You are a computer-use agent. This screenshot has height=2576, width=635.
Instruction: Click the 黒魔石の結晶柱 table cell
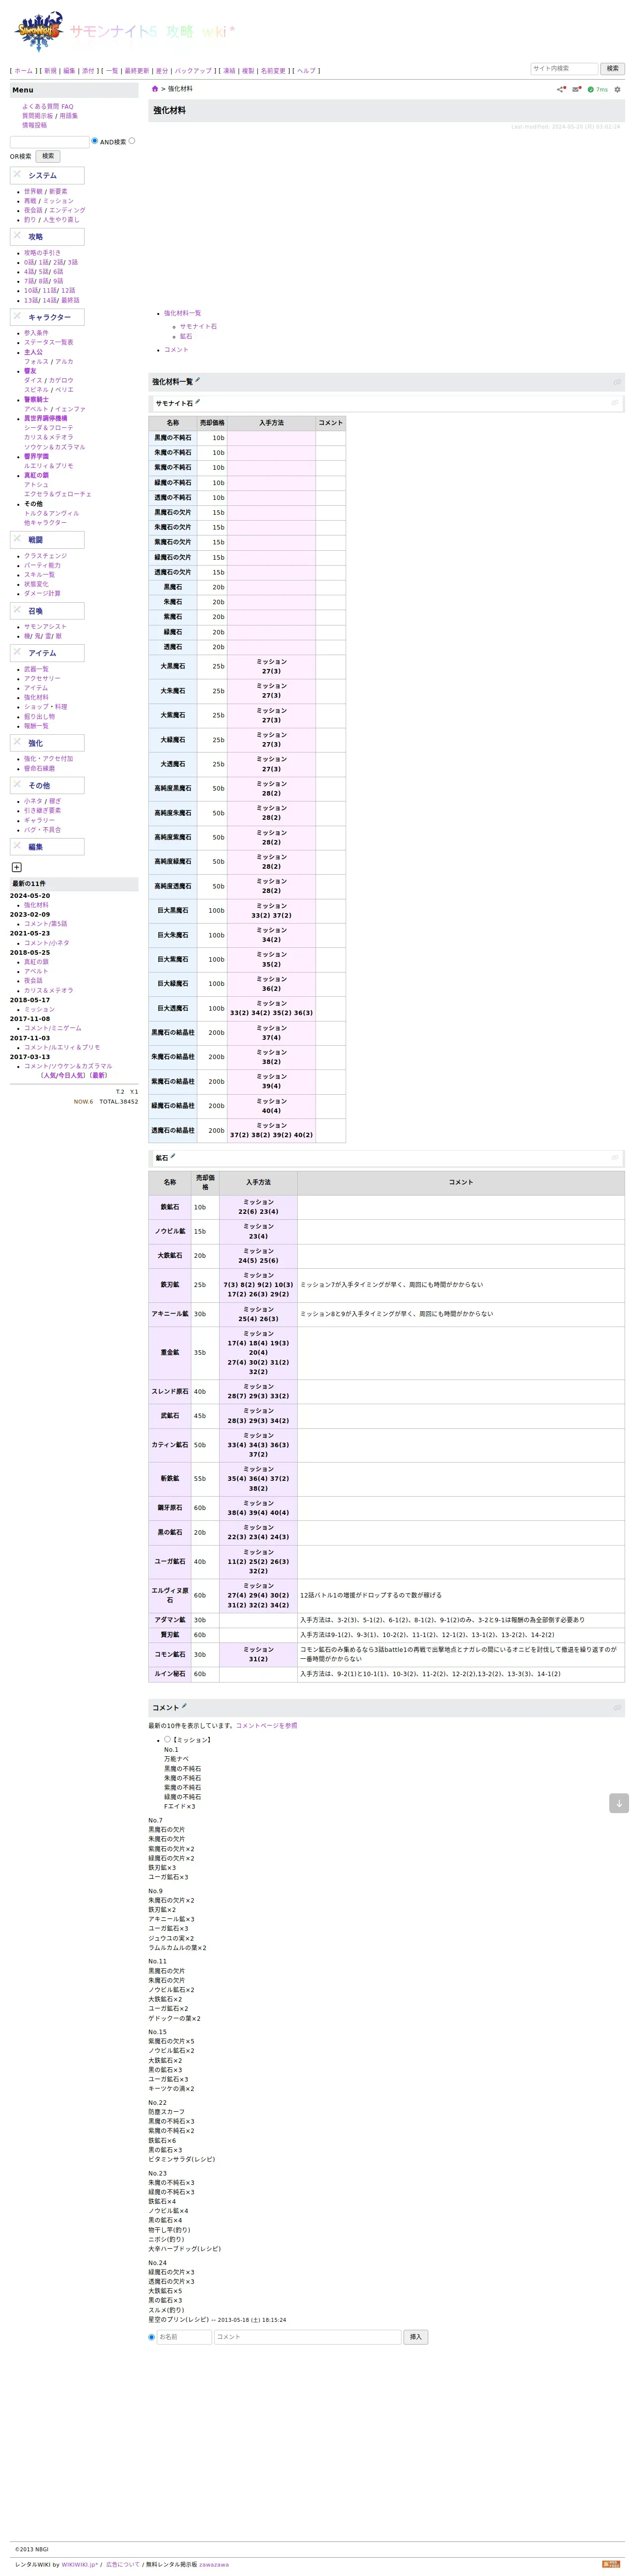tap(172, 1032)
